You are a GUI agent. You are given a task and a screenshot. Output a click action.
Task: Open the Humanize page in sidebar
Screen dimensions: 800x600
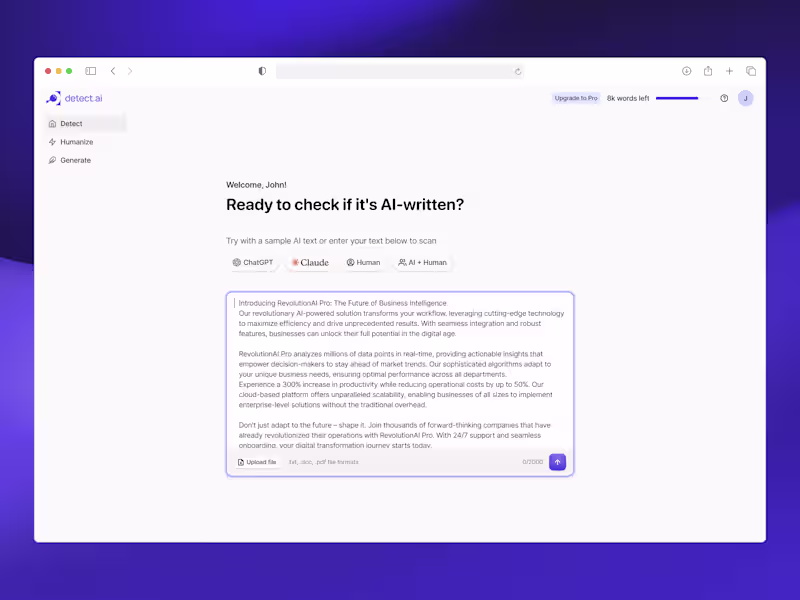pos(71,142)
